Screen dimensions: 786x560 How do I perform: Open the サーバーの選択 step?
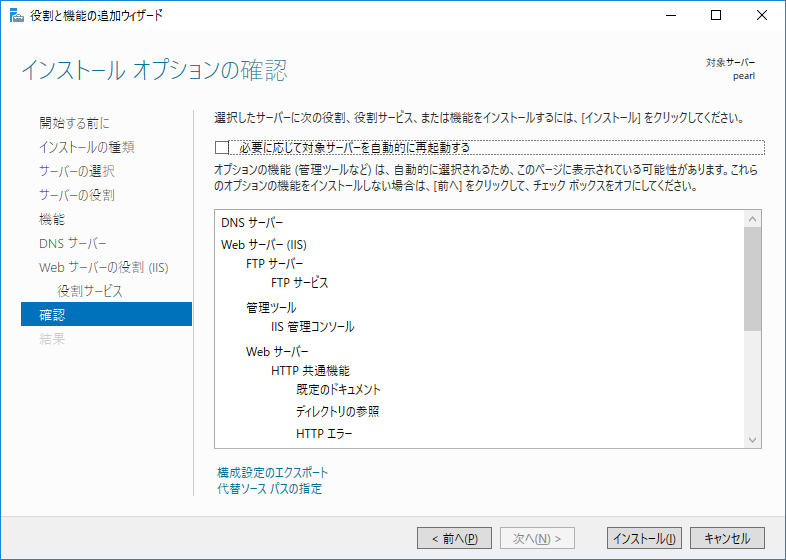[77, 171]
